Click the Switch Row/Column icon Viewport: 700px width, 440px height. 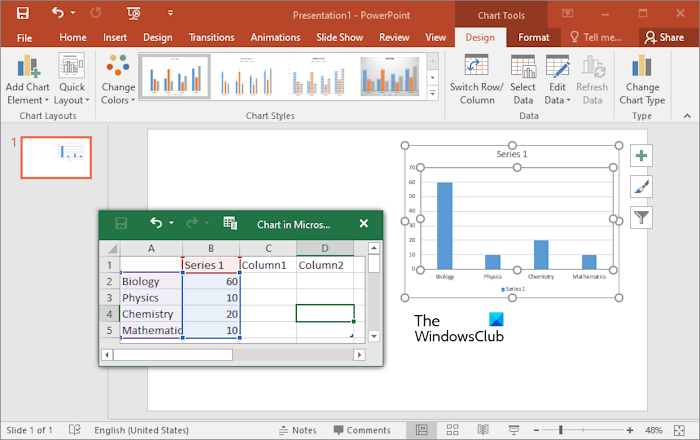(x=477, y=68)
